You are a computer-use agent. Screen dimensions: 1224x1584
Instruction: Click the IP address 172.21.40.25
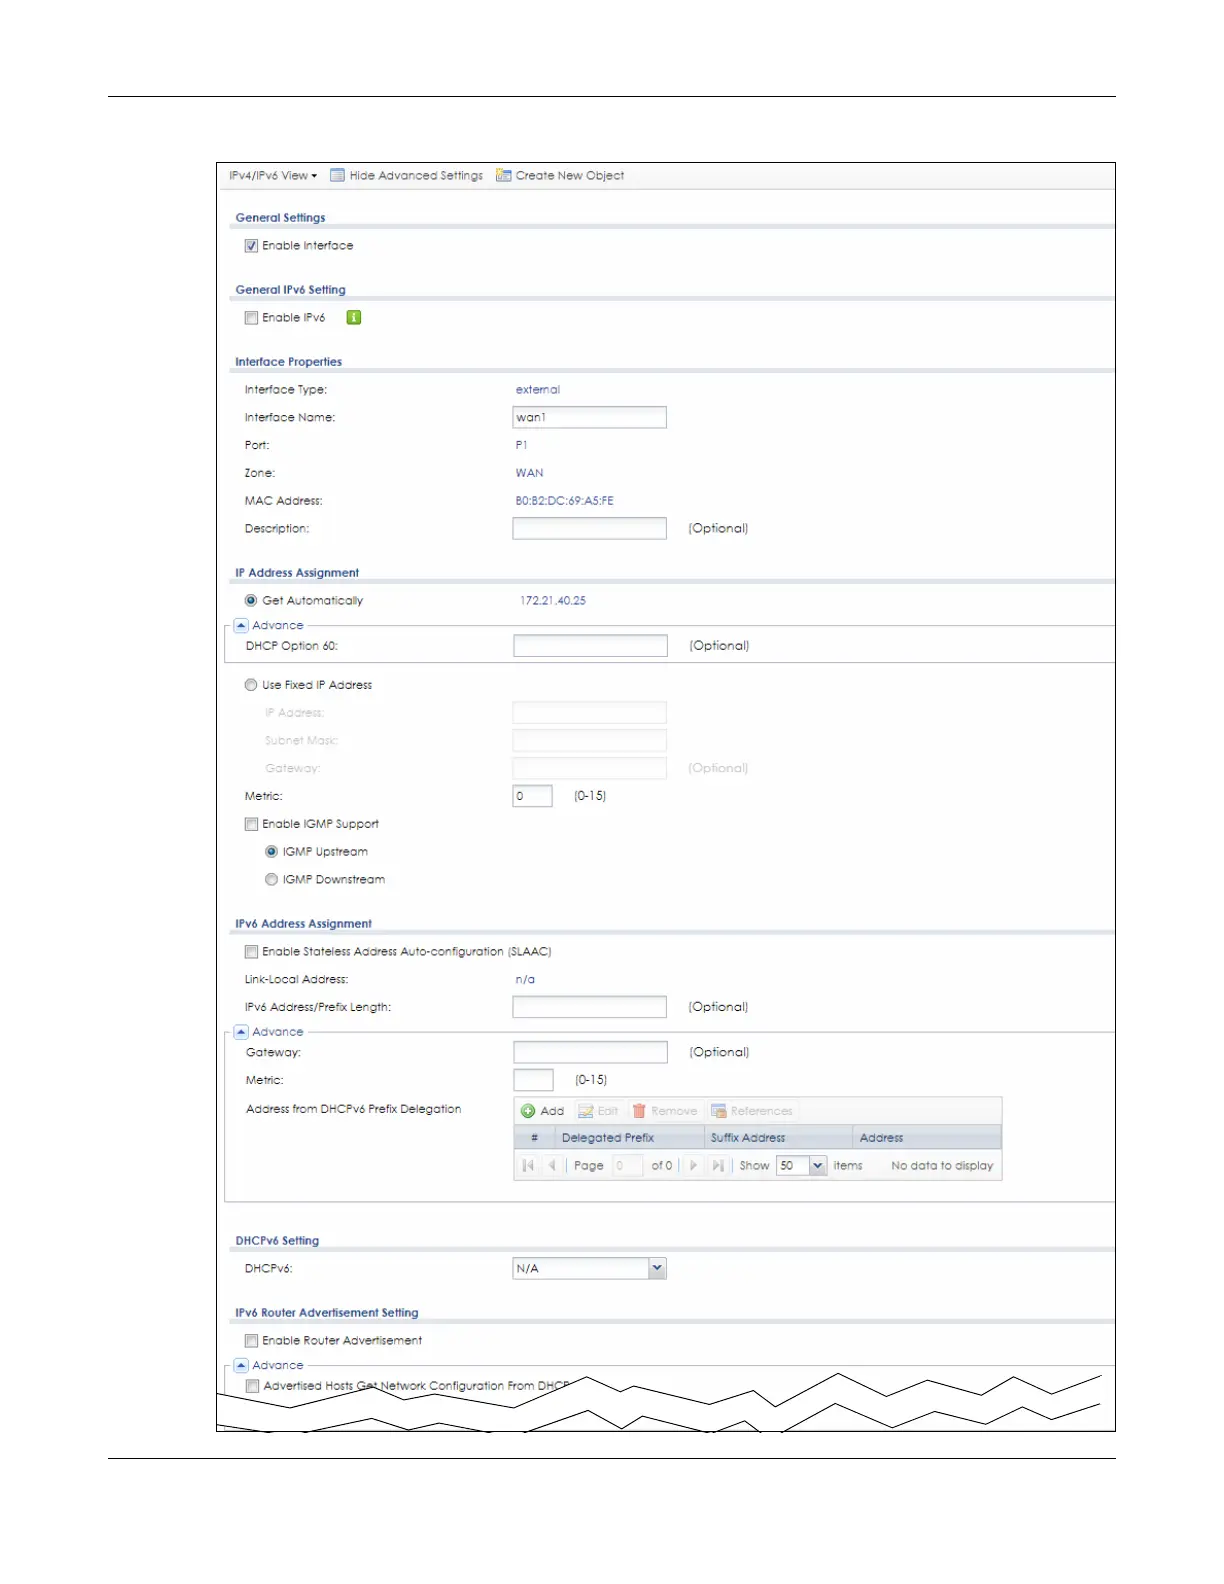pos(553,601)
